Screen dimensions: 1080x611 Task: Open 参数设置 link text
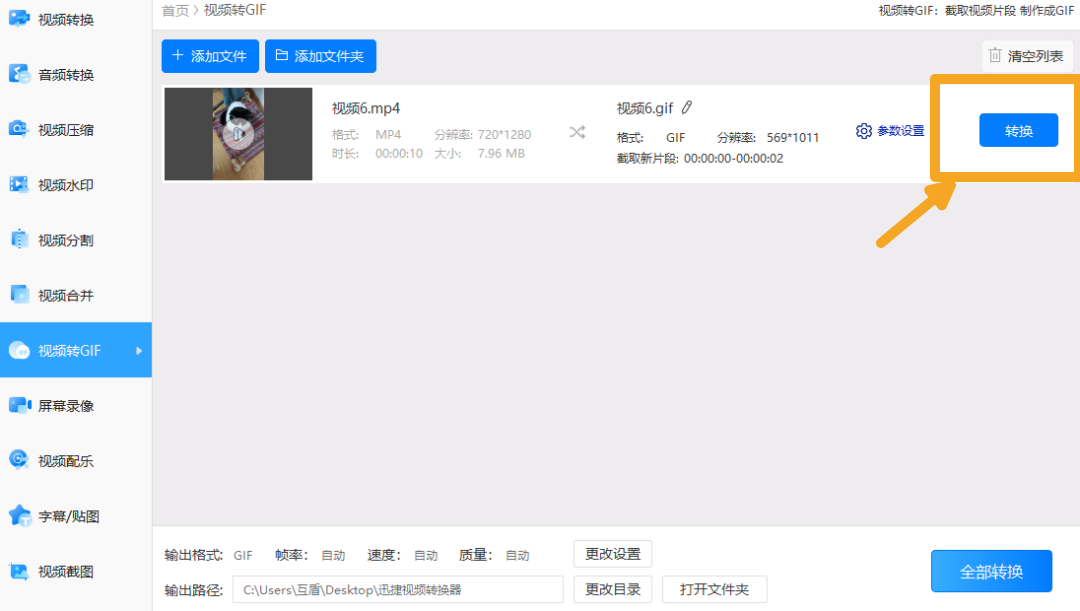pos(900,131)
